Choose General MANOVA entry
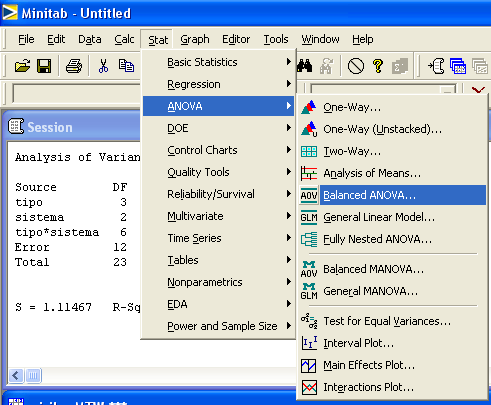 392,291
